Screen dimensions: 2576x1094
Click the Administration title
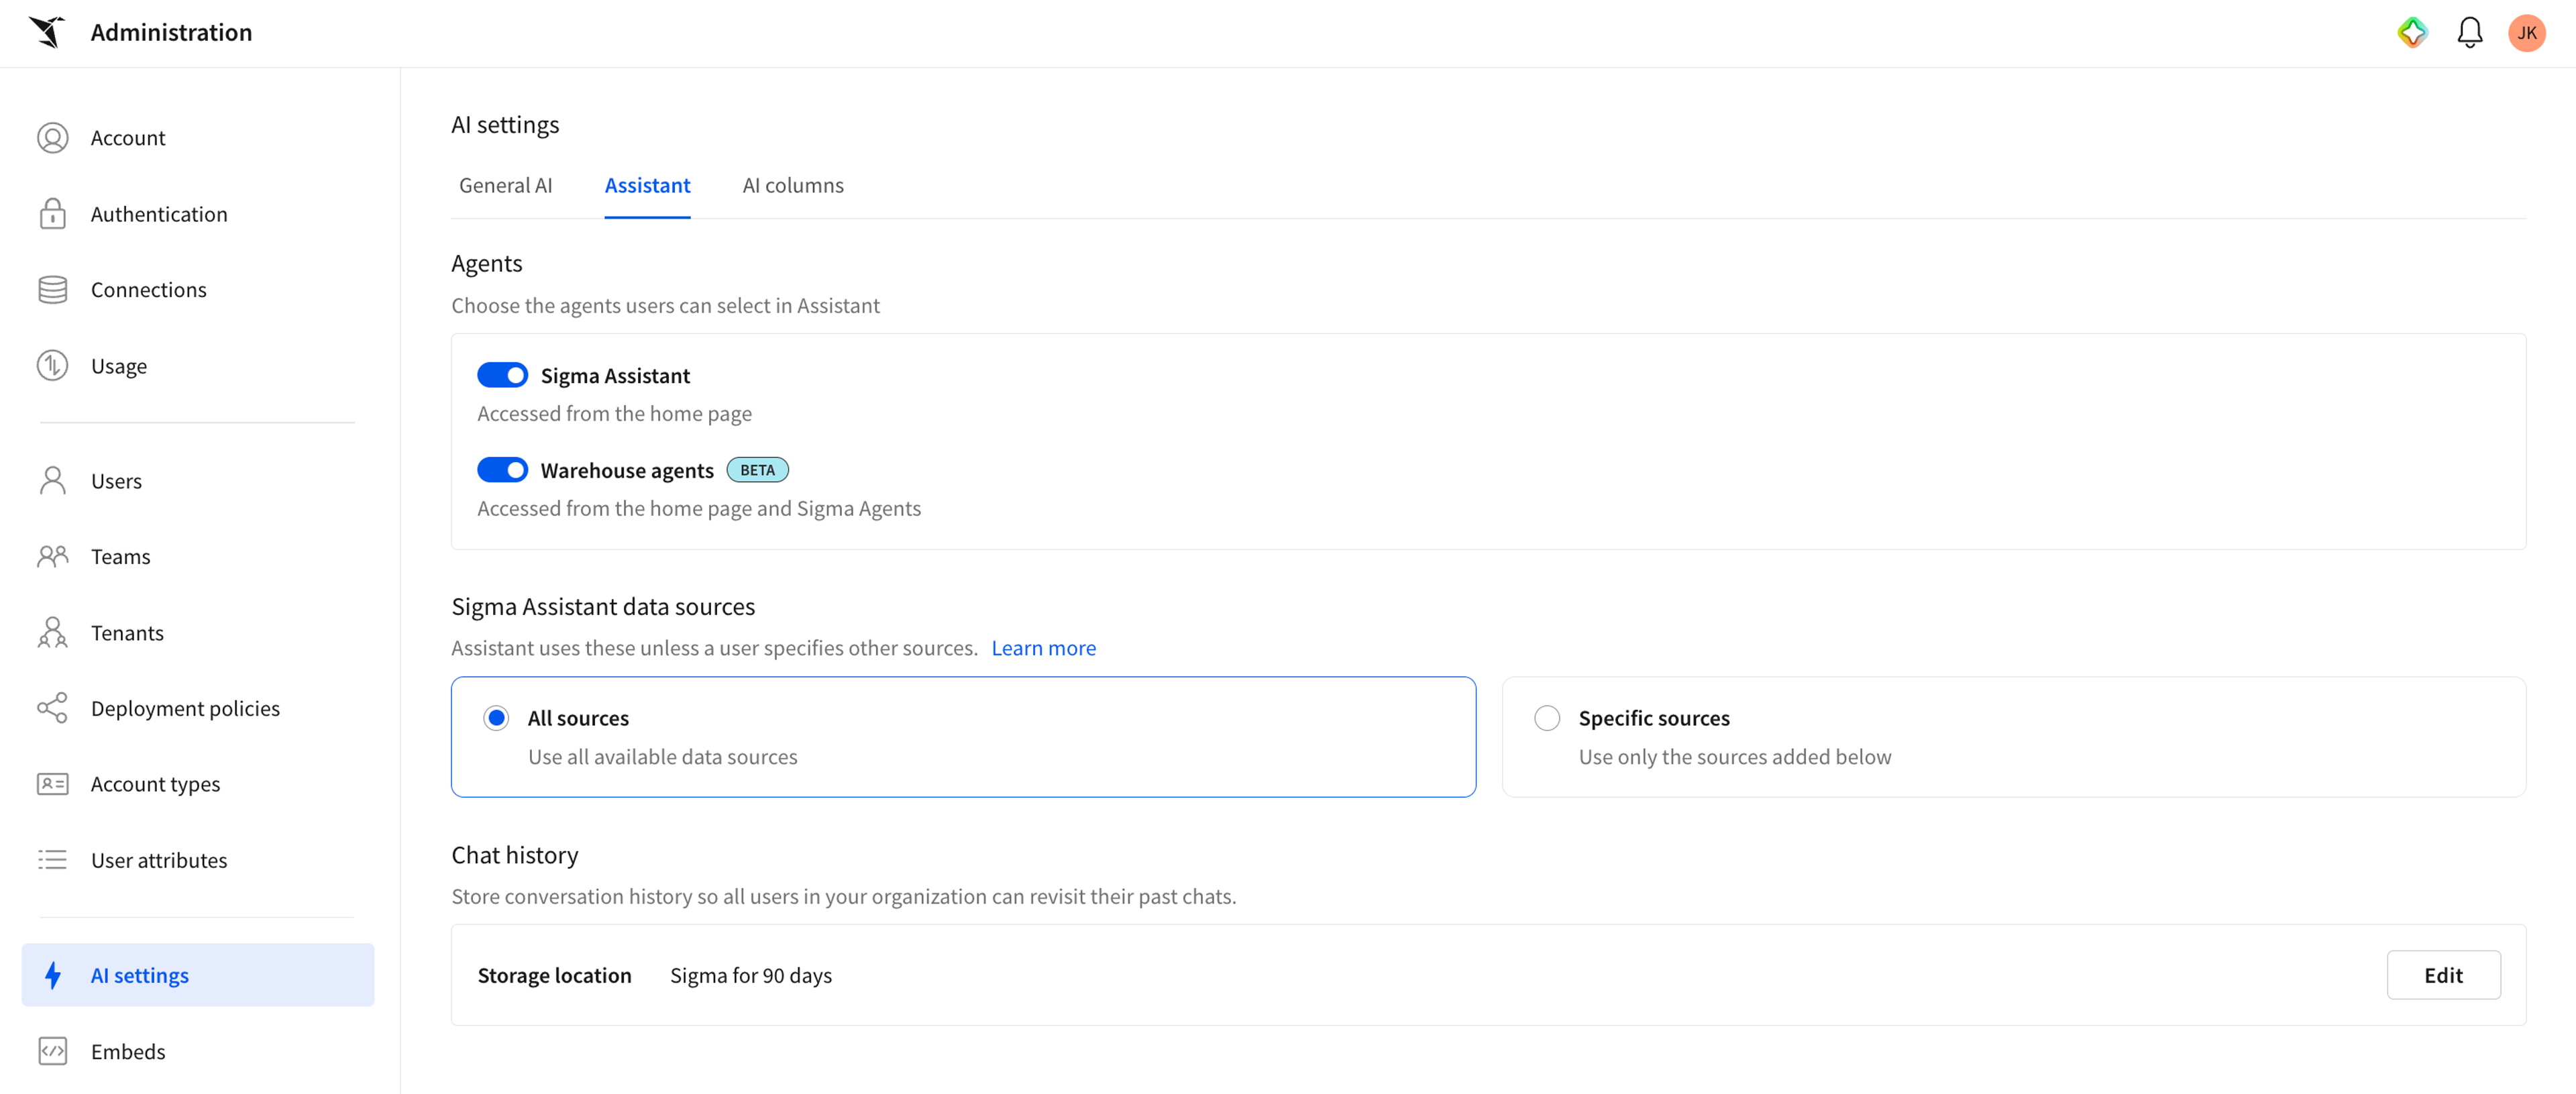[x=171, y=32]
